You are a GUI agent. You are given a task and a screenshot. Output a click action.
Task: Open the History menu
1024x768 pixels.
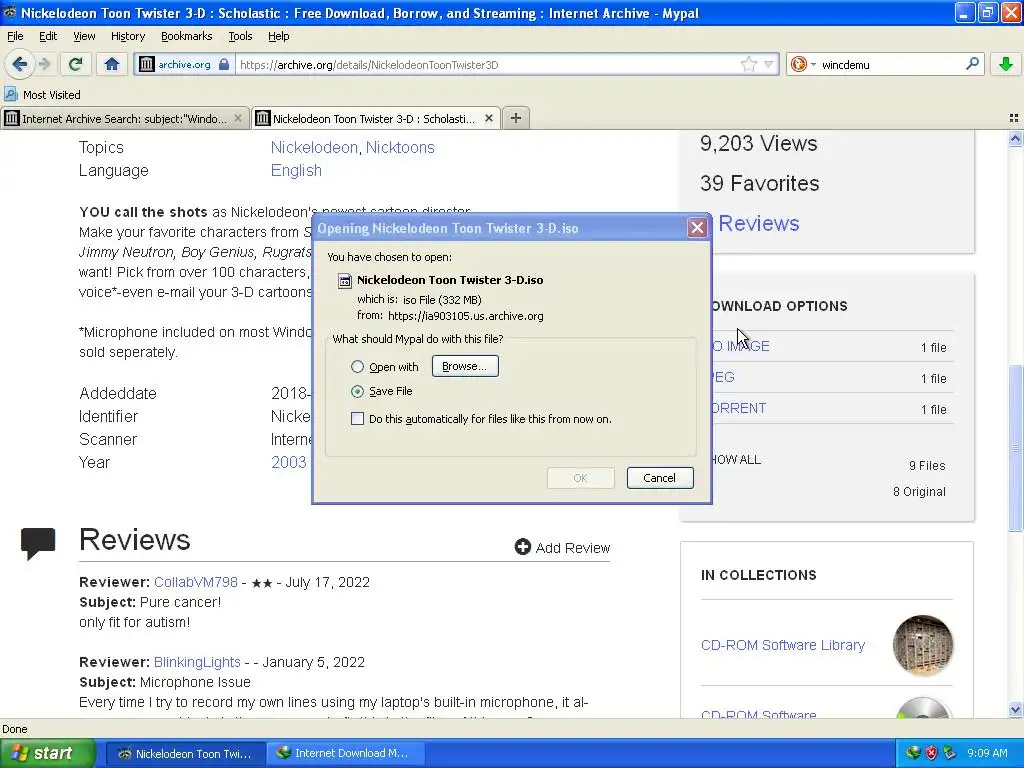click(x=128, y=36)
